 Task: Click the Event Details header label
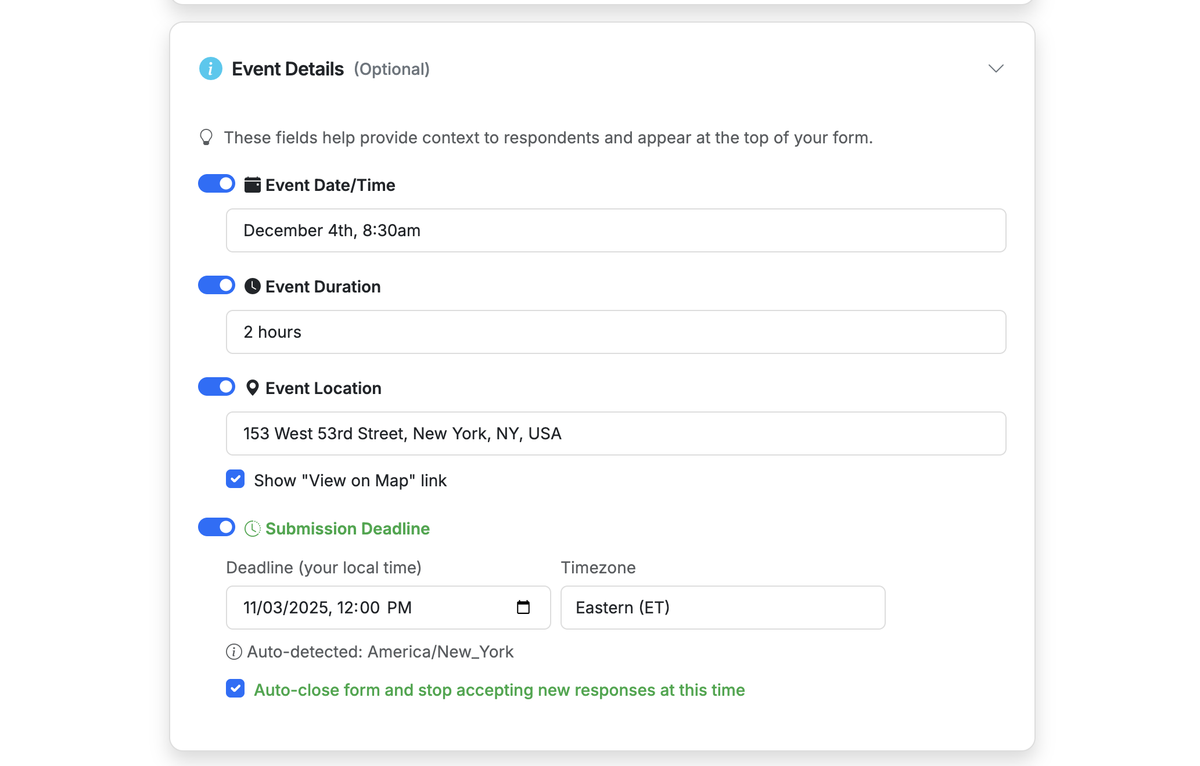click(287, 68)
